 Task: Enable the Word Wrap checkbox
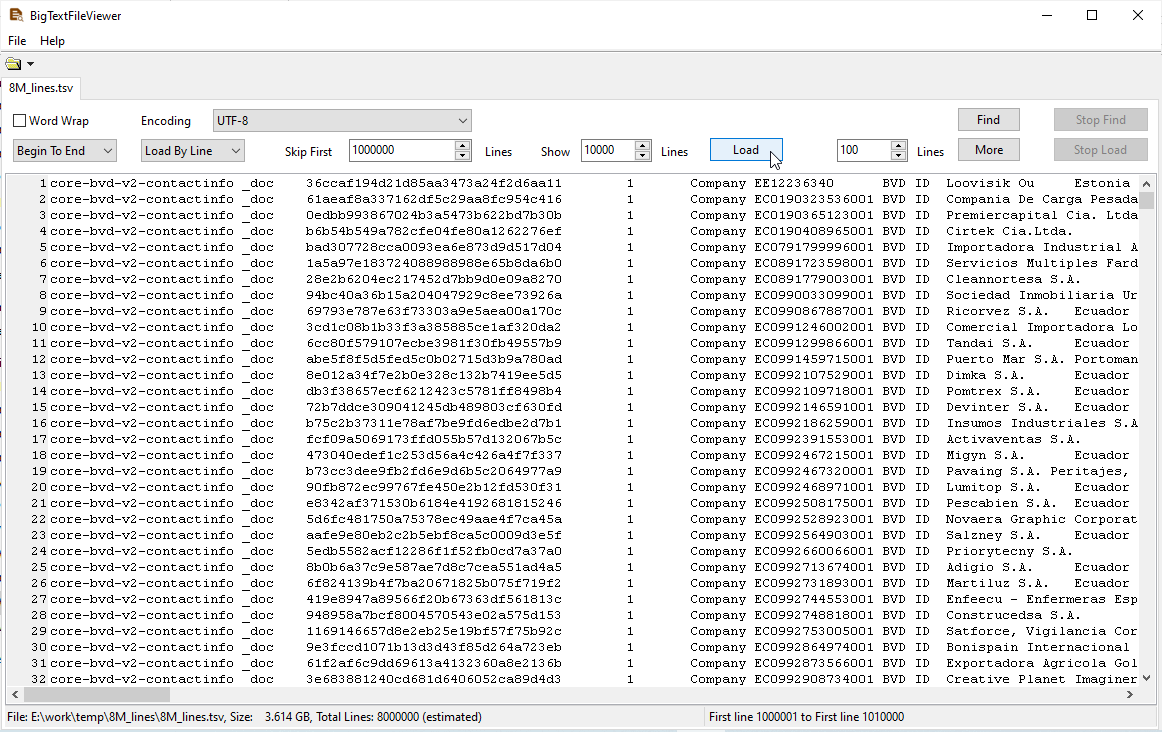point(20,121)
